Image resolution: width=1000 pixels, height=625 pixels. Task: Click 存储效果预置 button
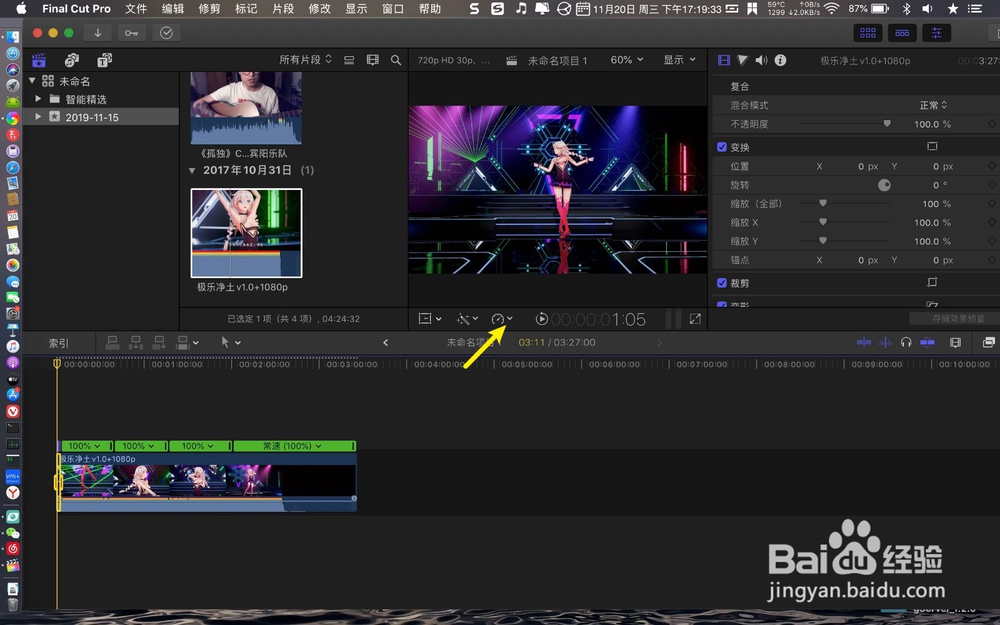(x=958, y=318)
